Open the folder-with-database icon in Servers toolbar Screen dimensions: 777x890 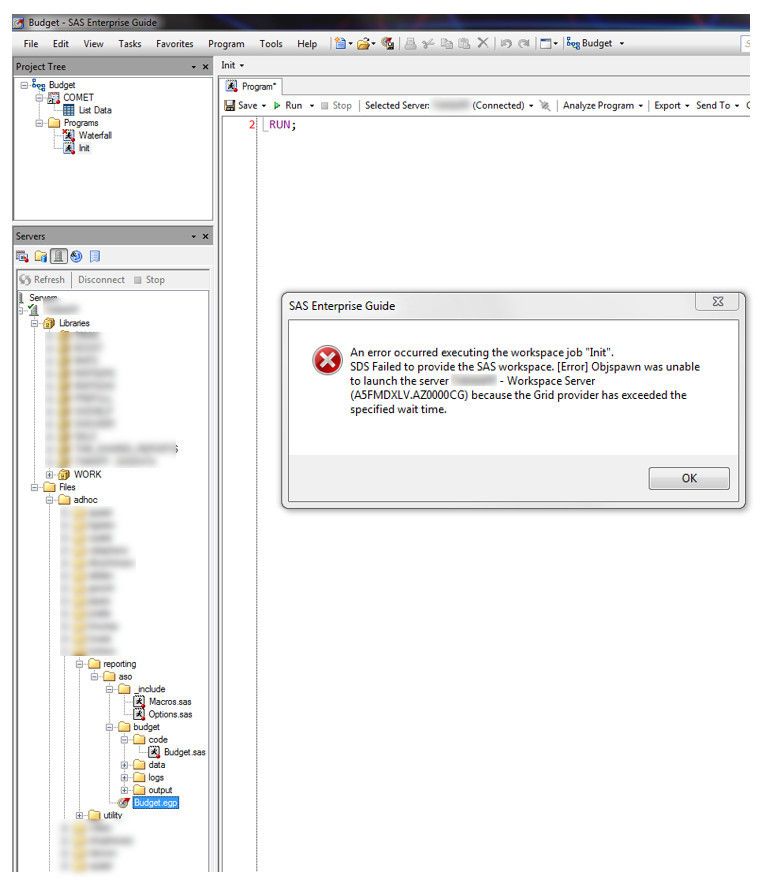[40, 257]
